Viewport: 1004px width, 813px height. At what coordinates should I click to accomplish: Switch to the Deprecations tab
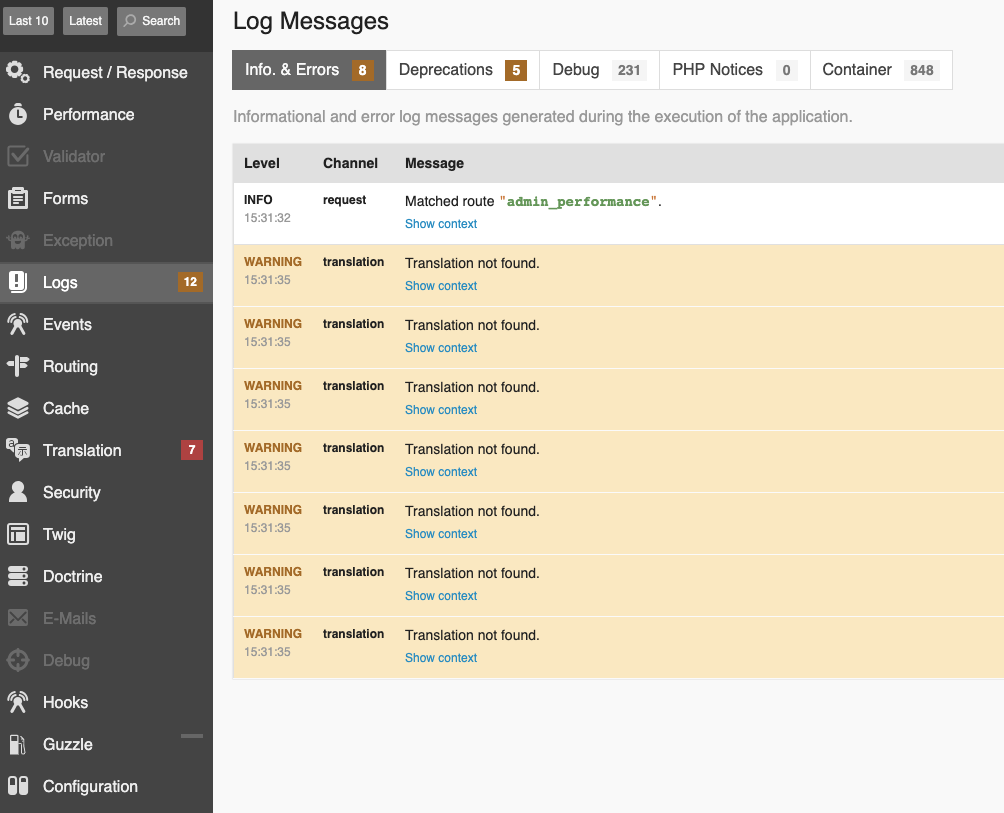coord(462,70)
